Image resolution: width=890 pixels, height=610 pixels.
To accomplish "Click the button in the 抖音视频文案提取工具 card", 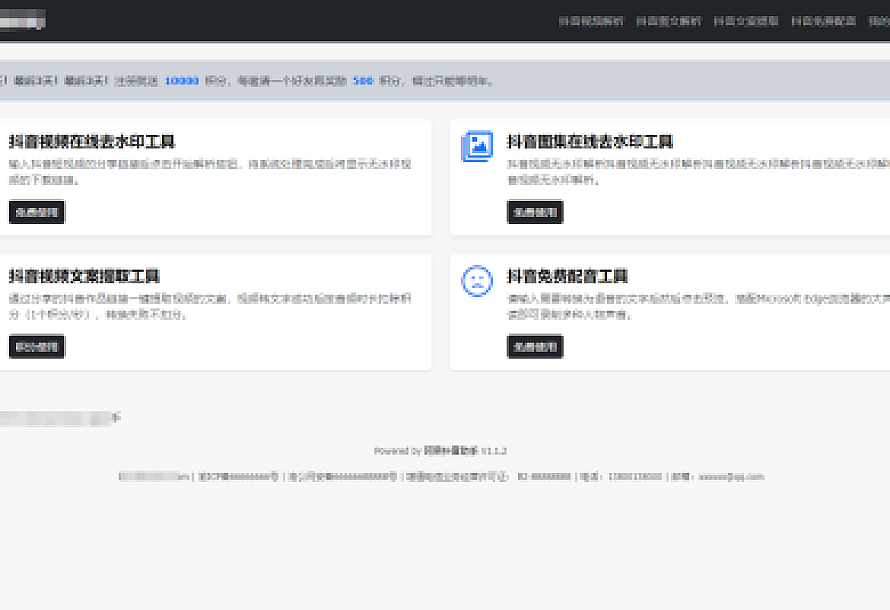I will click(37, 347).
